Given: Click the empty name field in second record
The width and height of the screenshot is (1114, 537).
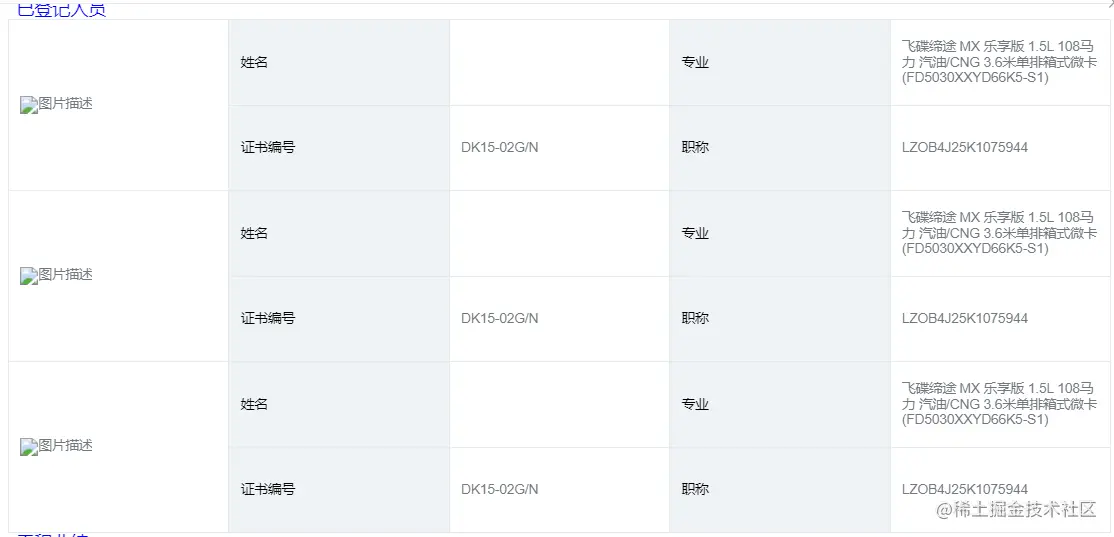Looking at the screenshot, I should 559,233.
